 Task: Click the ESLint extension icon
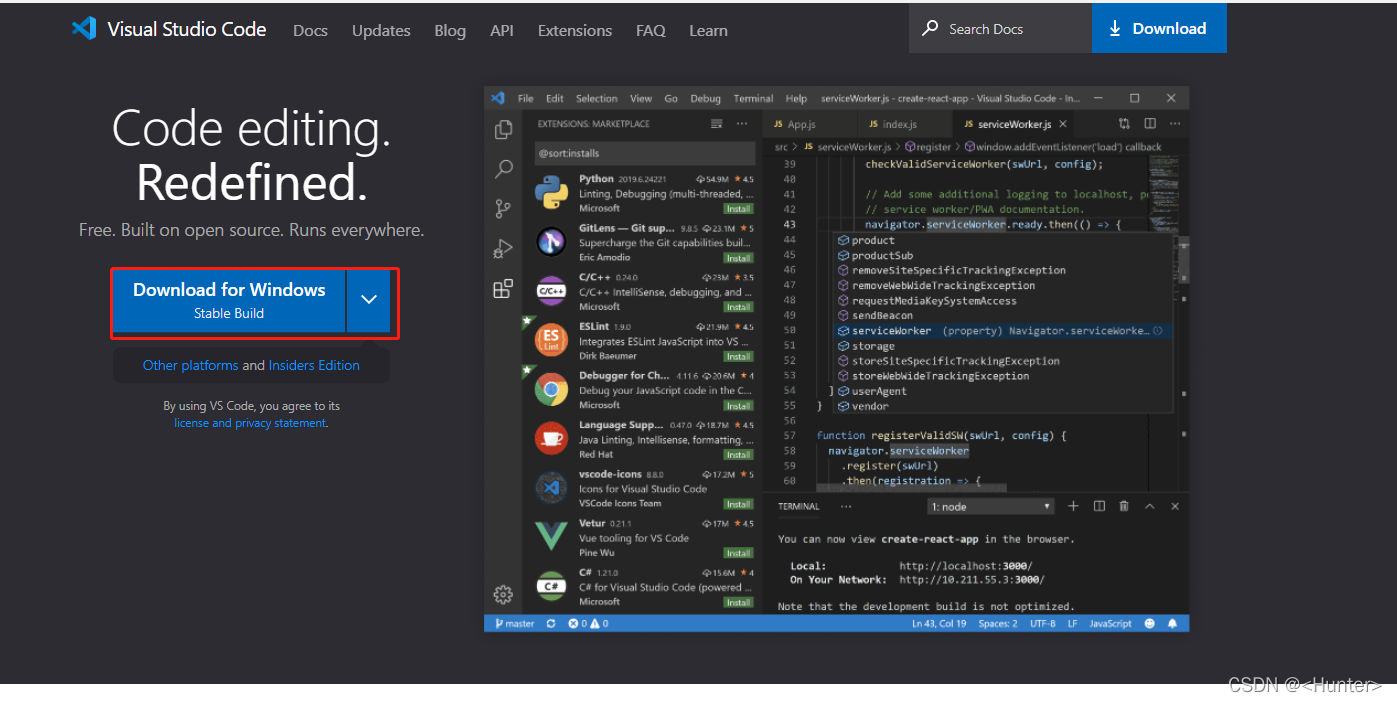click(x=551, y=340)
